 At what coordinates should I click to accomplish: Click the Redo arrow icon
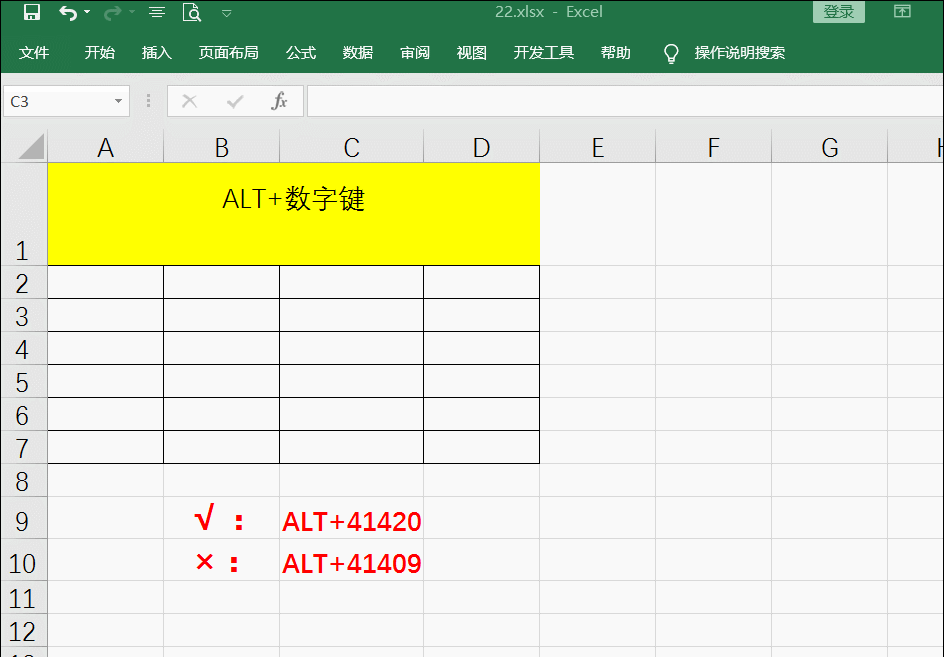point(112,13)
